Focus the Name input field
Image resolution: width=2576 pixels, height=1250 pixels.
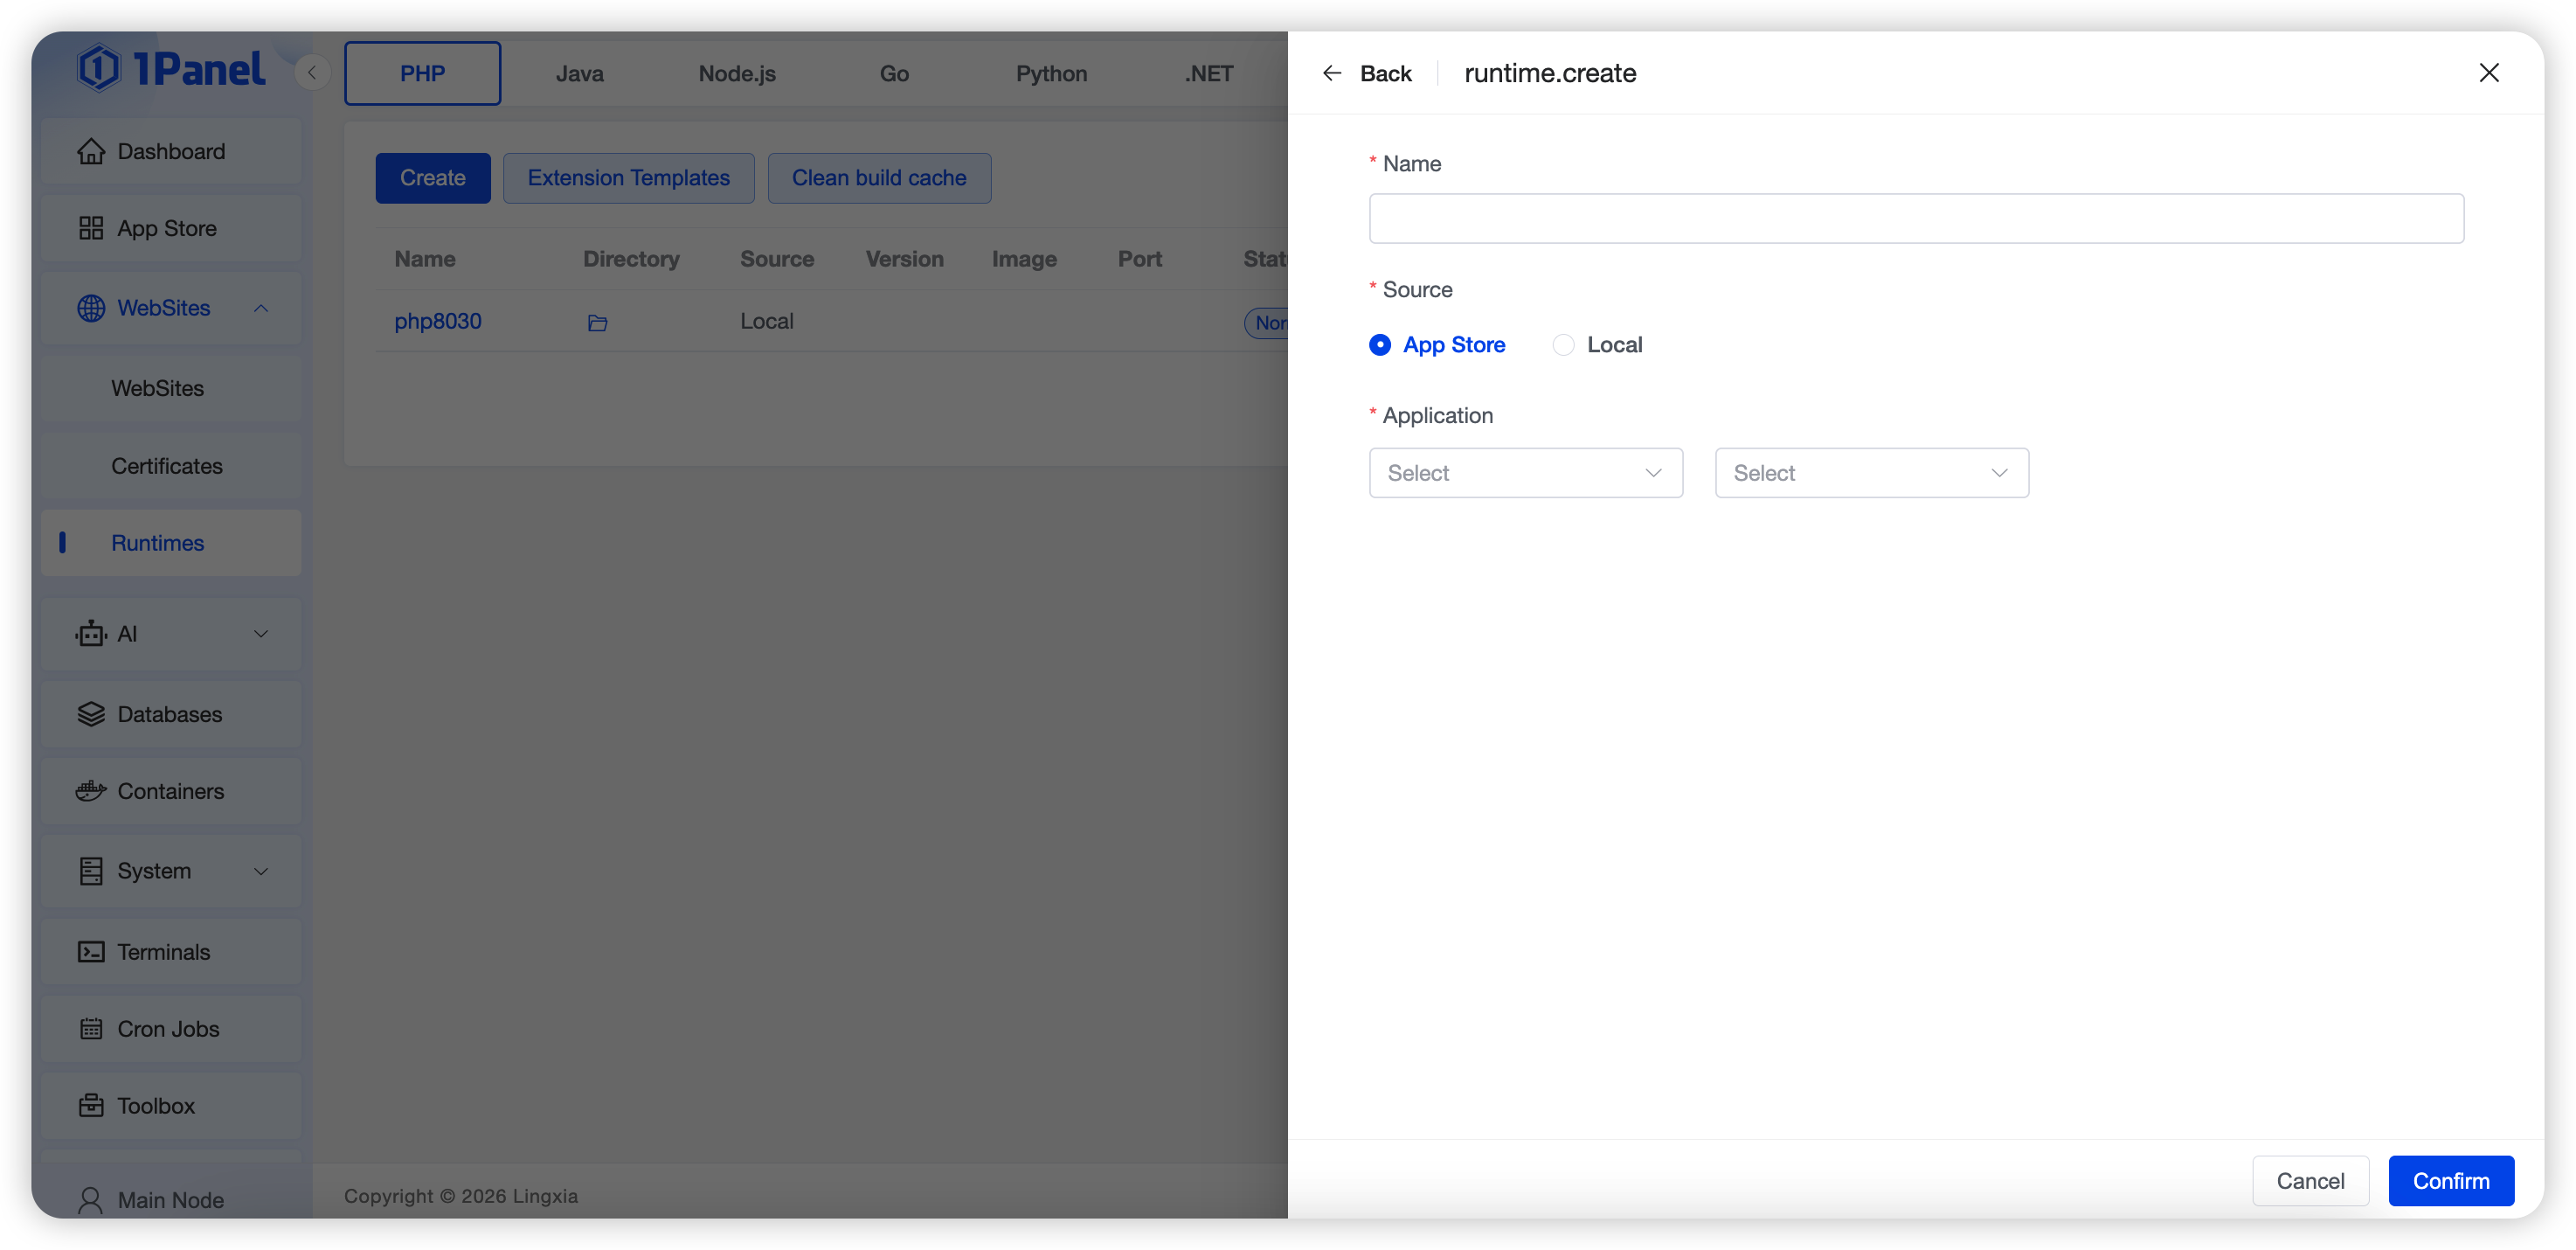(1915, 219)
